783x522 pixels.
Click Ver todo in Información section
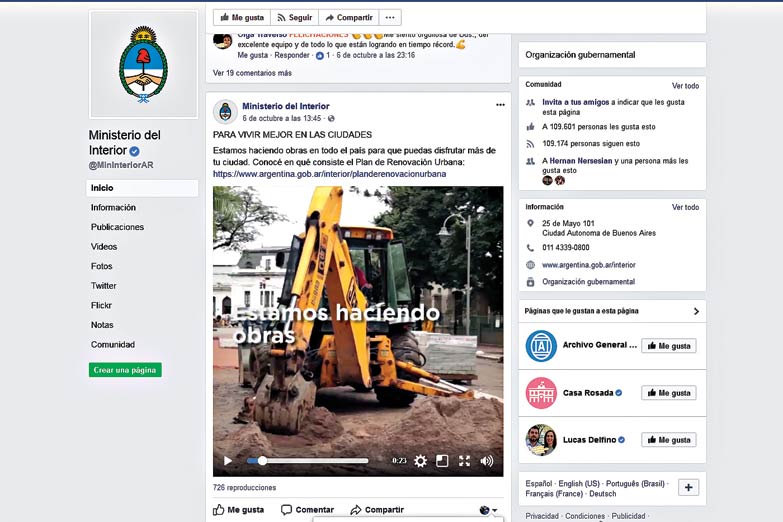click(685, 207)
